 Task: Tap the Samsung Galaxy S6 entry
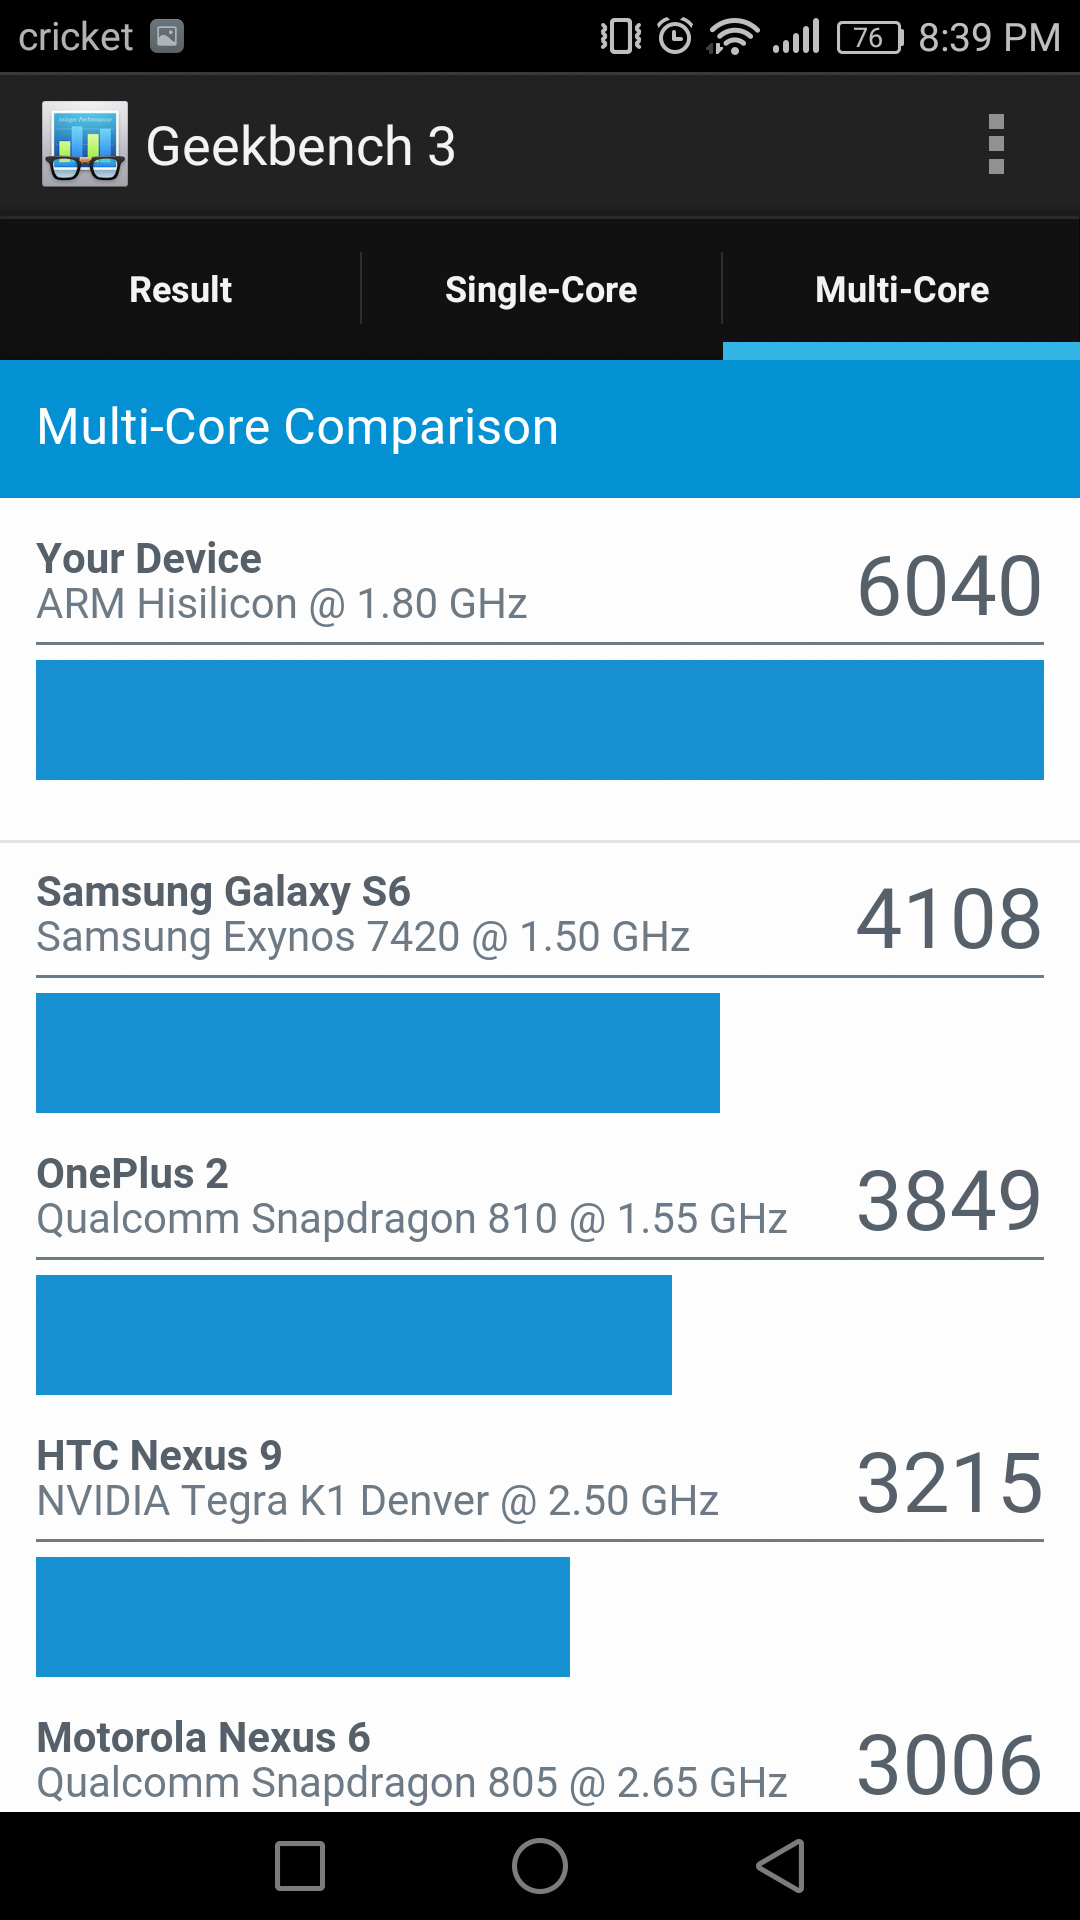pos(362,914)
